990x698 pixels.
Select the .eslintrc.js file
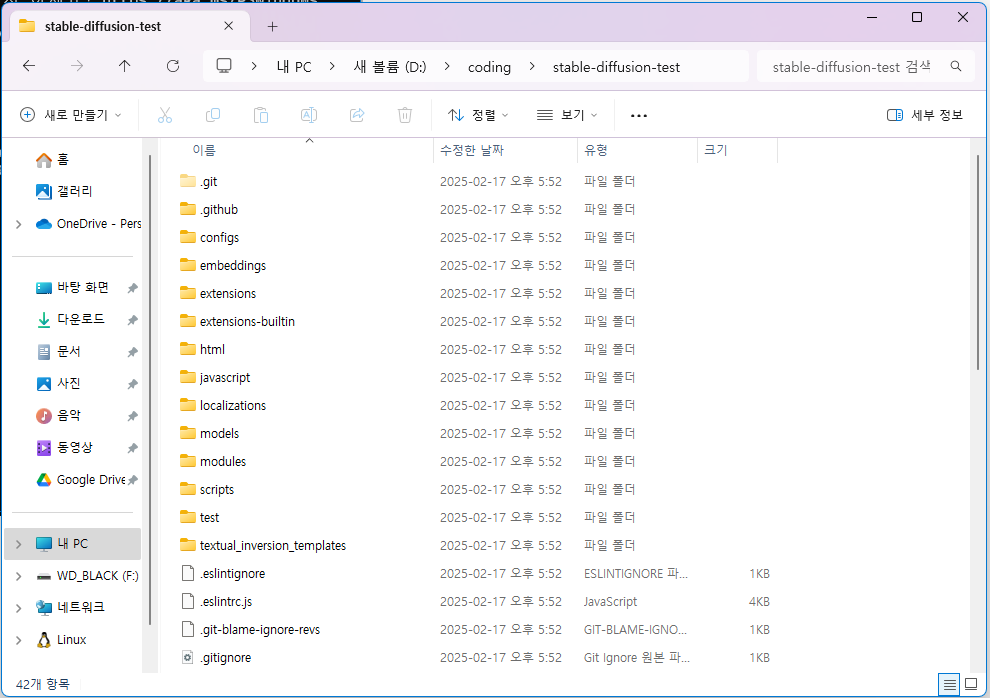(217, 601)
